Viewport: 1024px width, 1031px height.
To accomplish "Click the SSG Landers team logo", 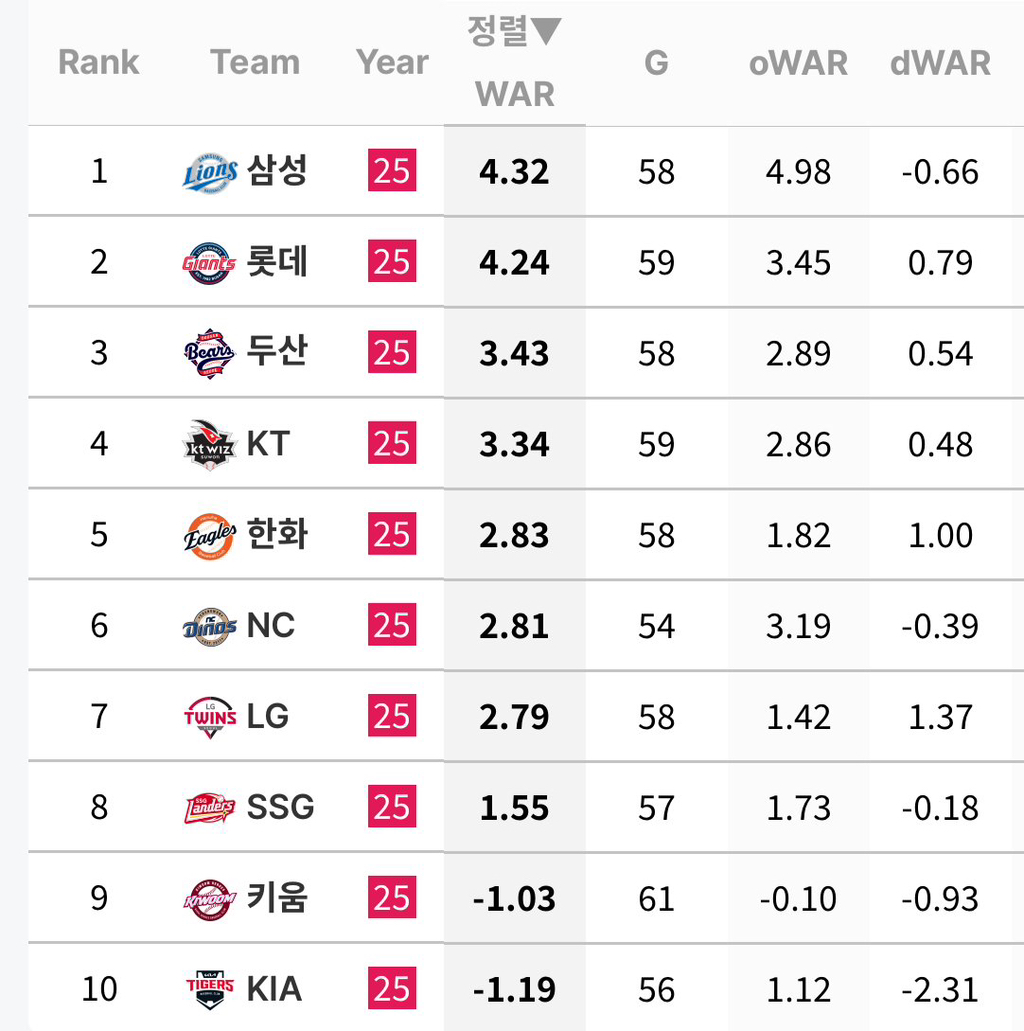I will tap(210, 808).
